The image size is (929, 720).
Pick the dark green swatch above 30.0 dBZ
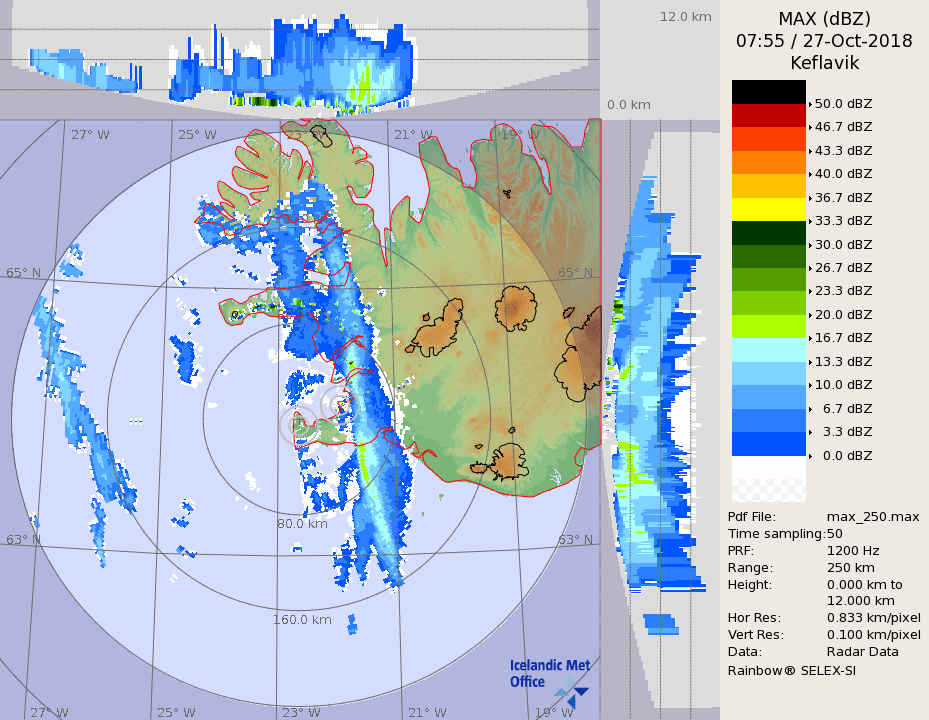point(768,233)
